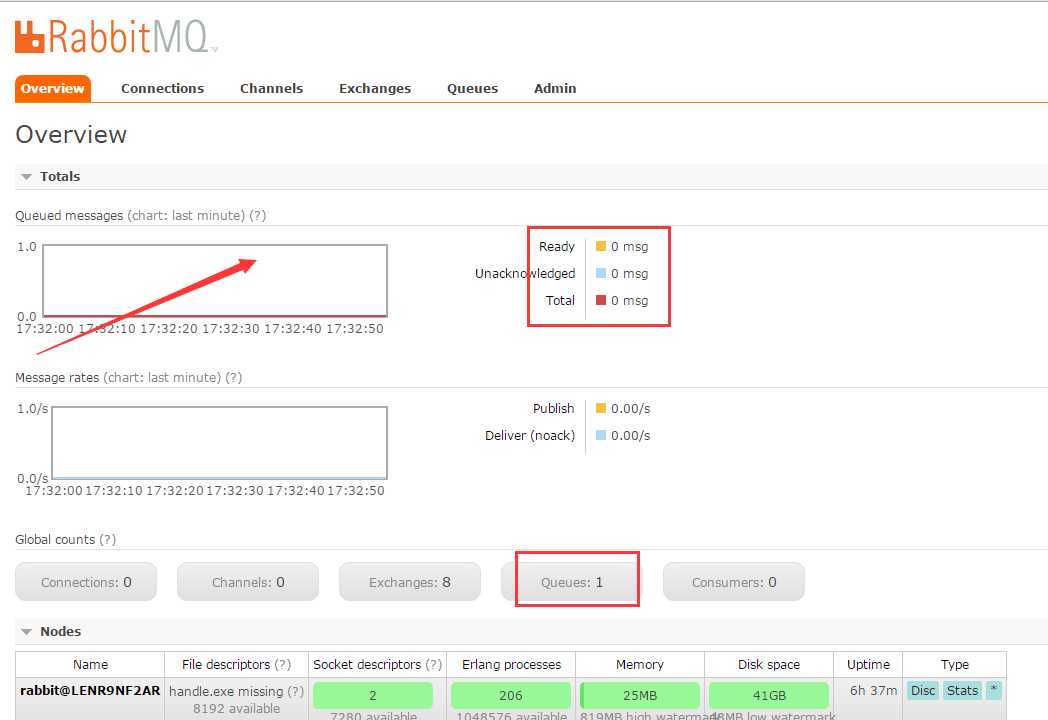Click the Queues: 1 button

(x=571, y=582)
